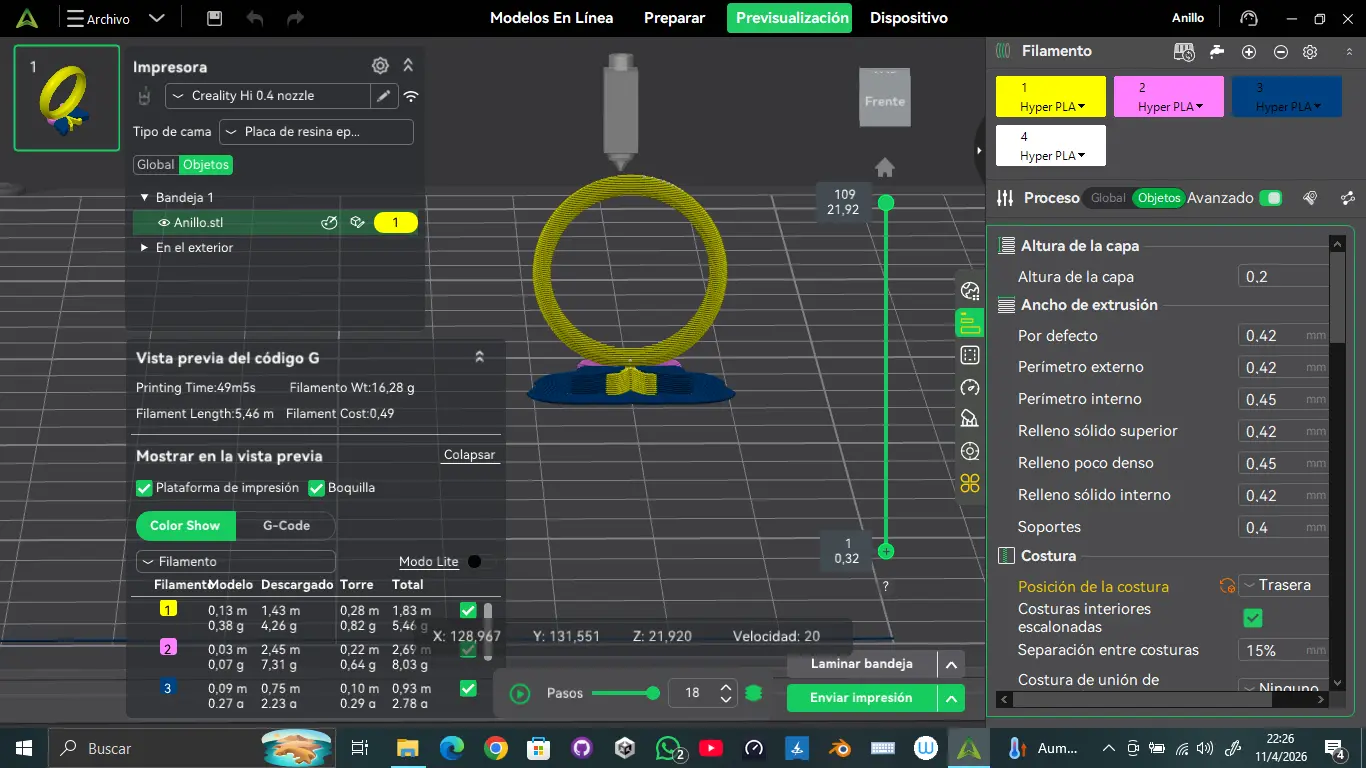Undo the last action with the arrow
Image resolution: width=1366 pixels, height=768 pixels.
(255, 18)
